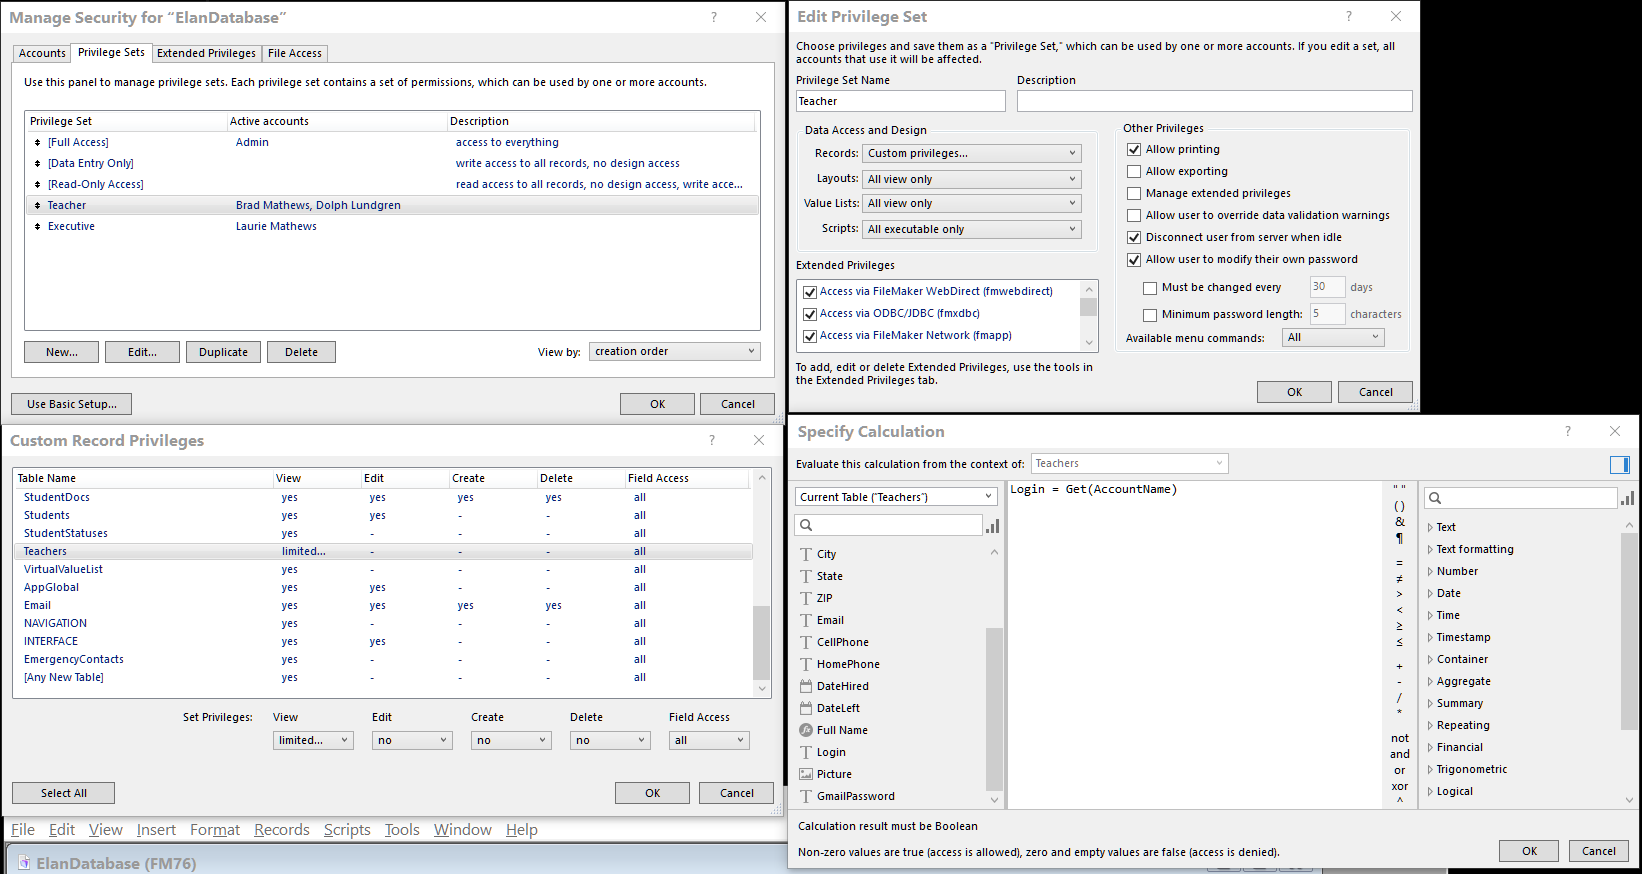Open the Records custom privileges dropdown
The image size is (1642, 874).
(972, 153)
